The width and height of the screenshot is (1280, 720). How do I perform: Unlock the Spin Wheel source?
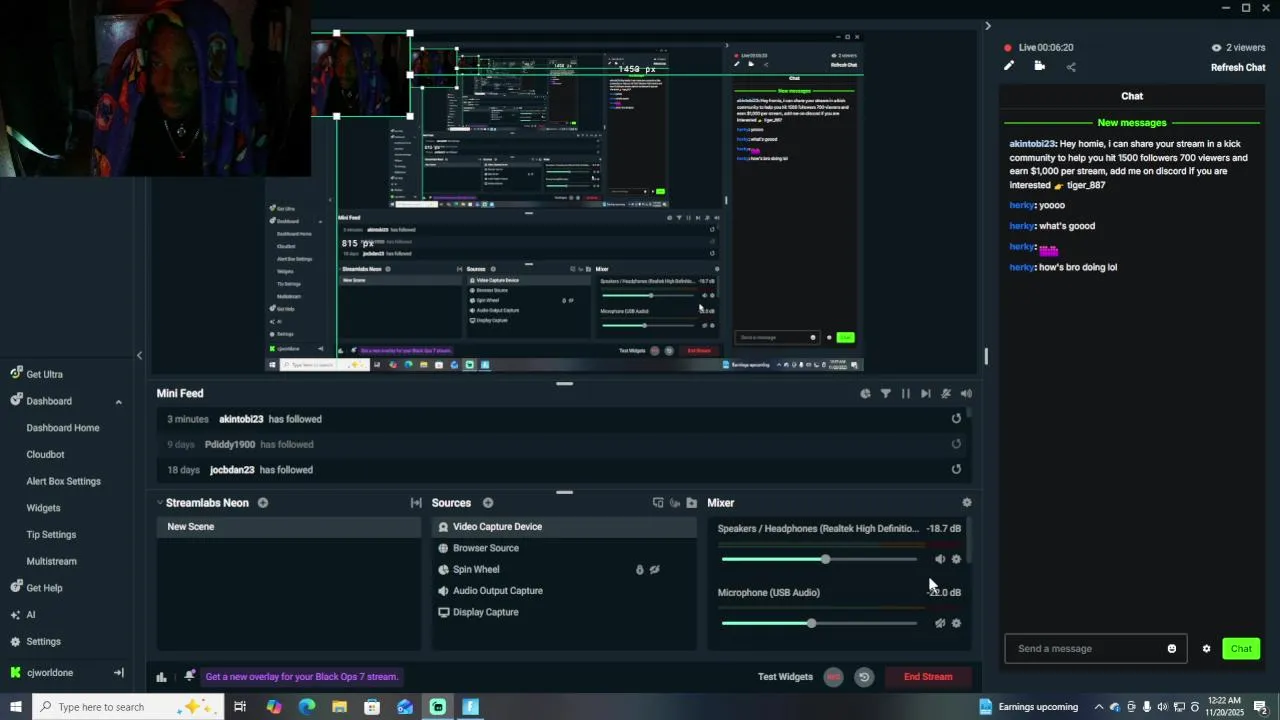coord(639,570)
